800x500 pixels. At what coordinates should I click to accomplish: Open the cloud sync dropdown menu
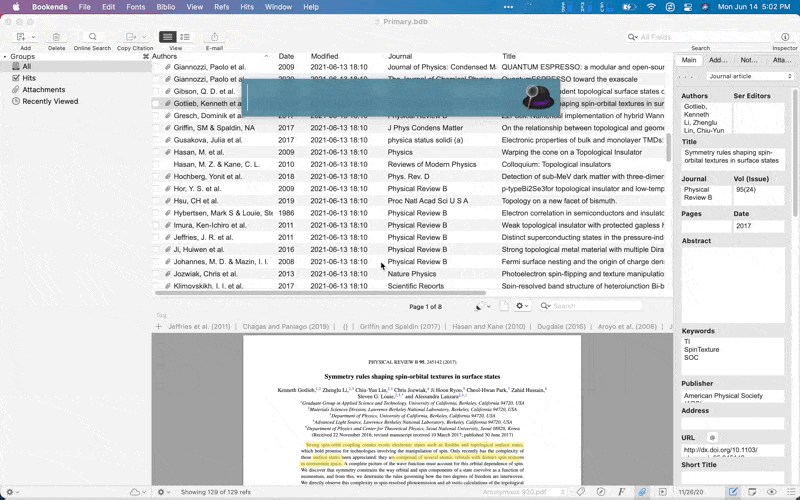pos(138,492)
